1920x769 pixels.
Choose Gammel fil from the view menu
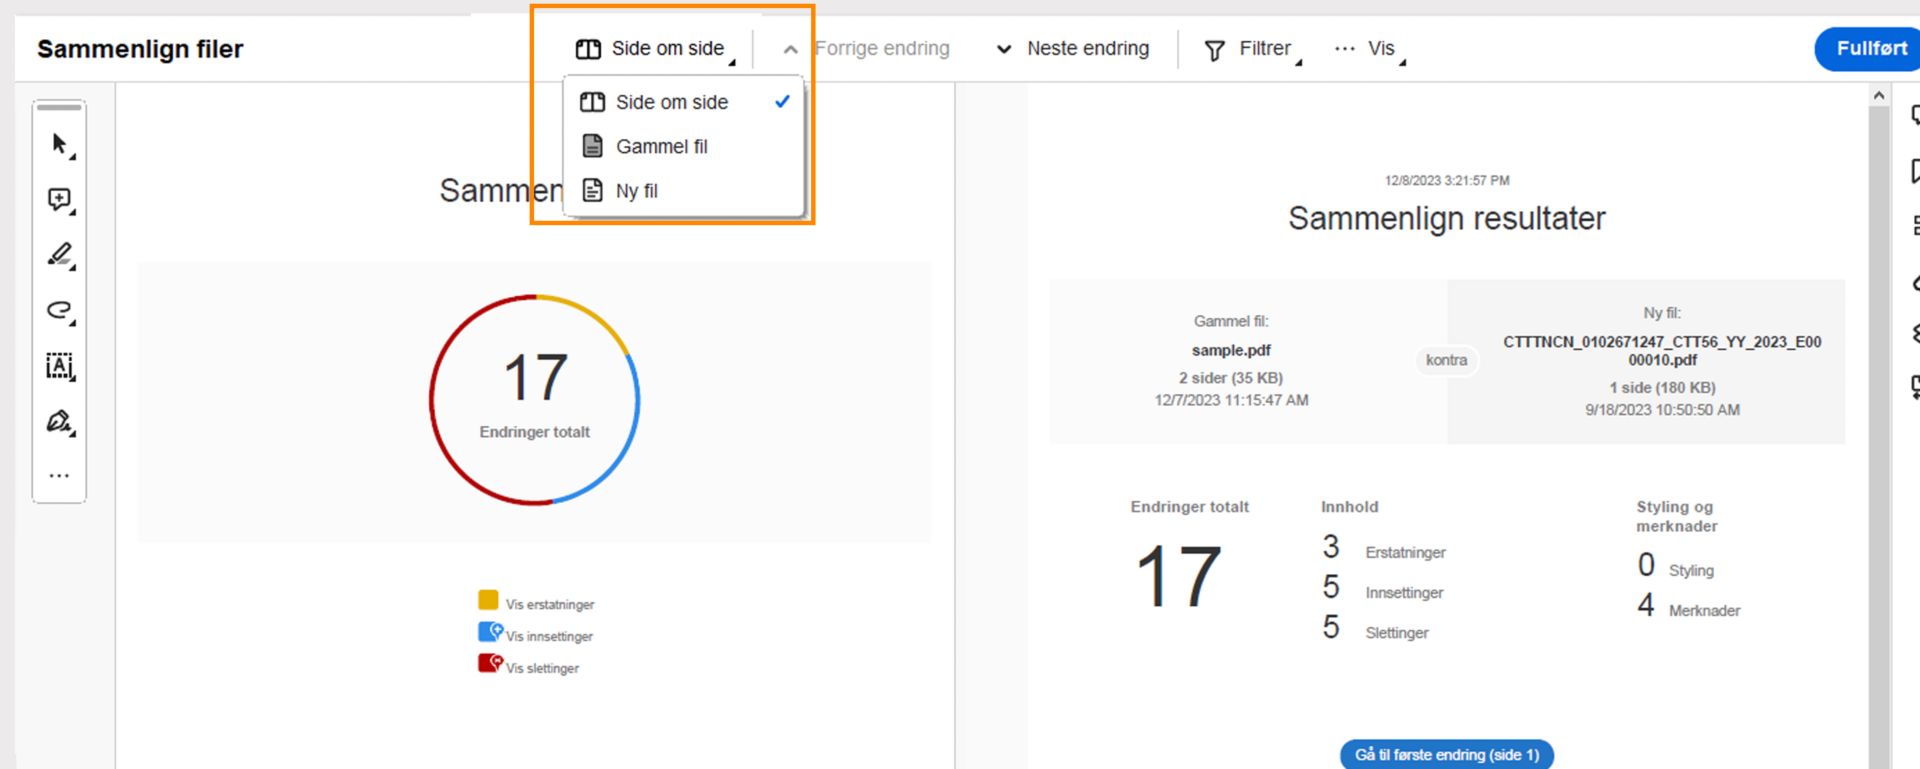[x=661, y=147]
